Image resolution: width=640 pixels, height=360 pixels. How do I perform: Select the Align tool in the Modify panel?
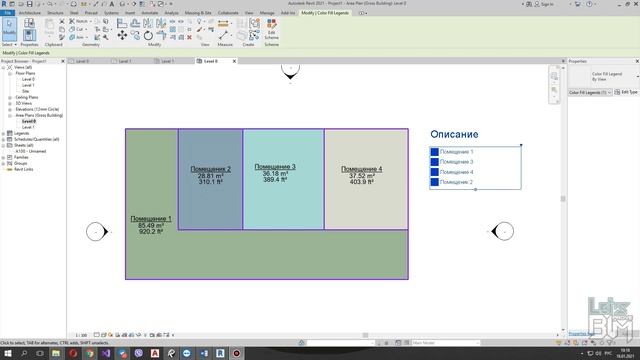[x=122, y=23]
